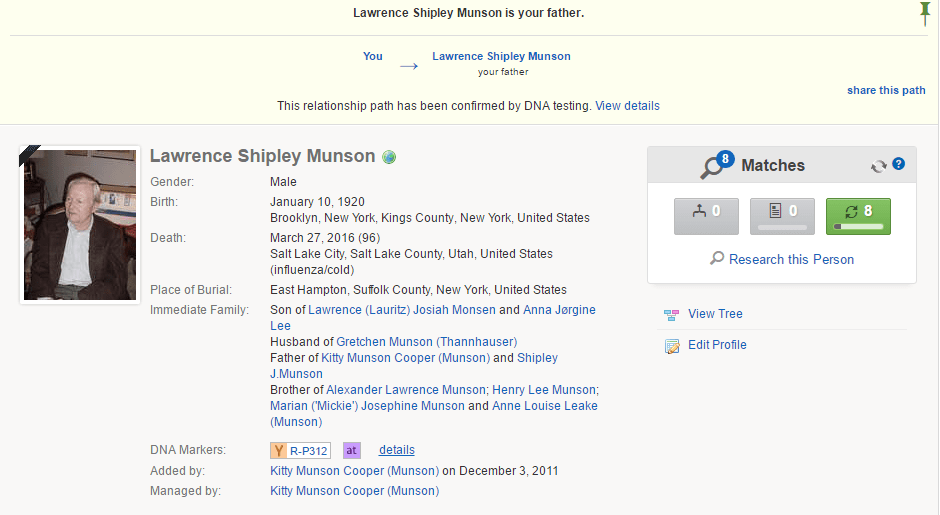Open the green smart matches button showing 8

click(x=858, y=216)
